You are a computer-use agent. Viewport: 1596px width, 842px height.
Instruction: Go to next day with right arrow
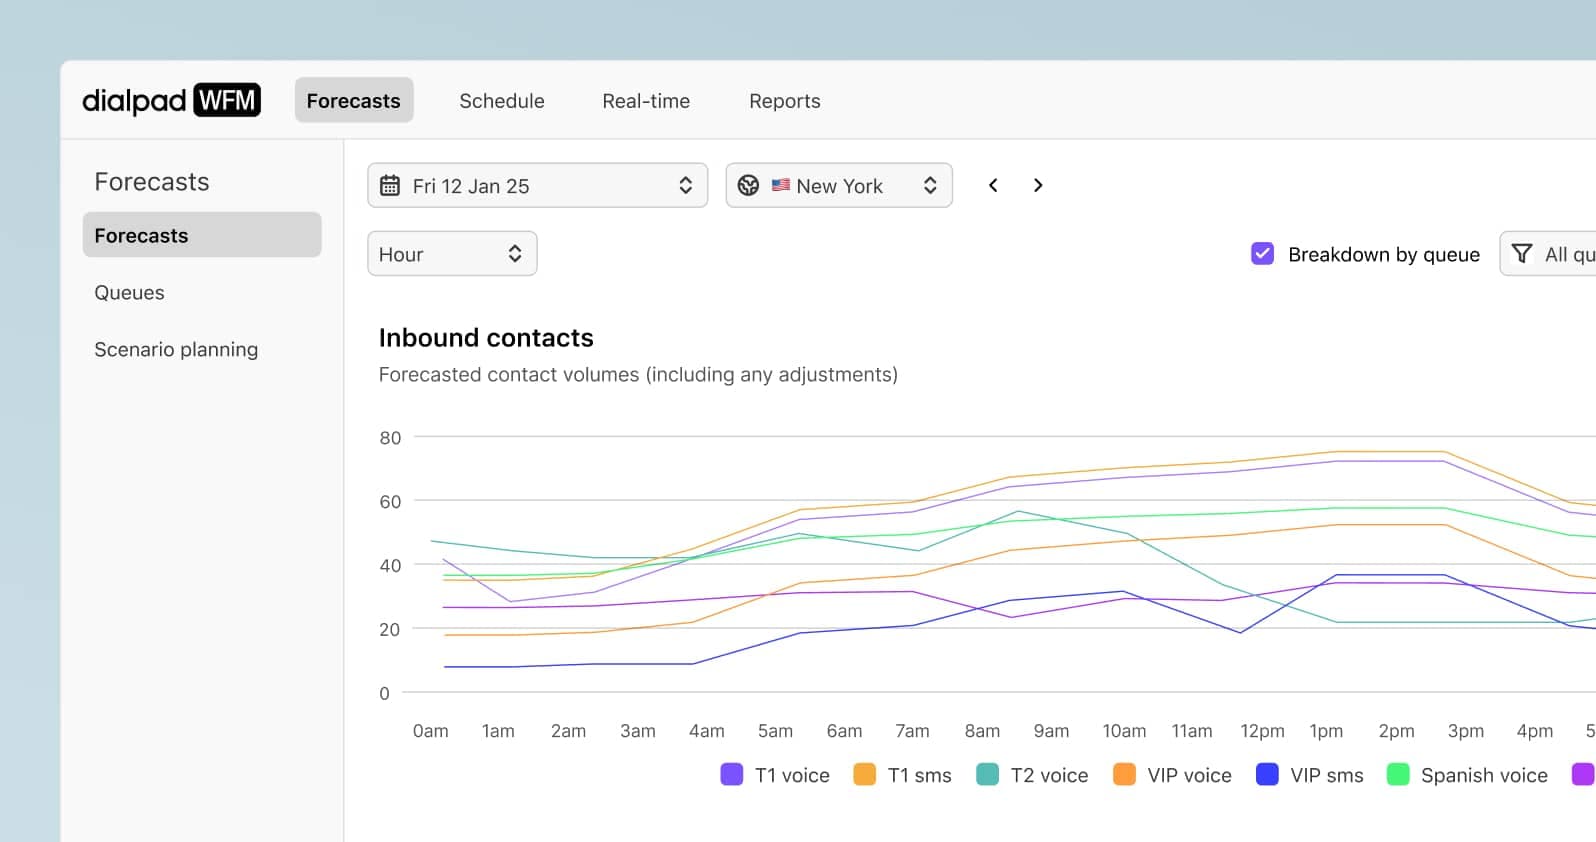point(1038,186)
